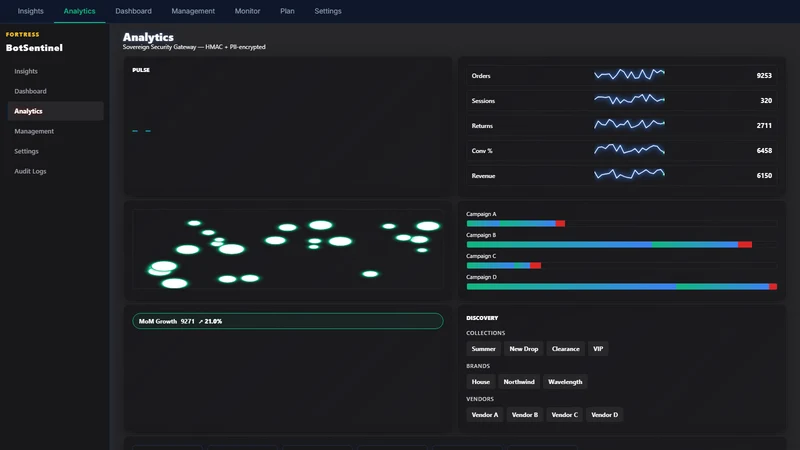The height and width of the screenshot is (450, 800).
Task: Select the Wavelength brand chip
Action: click(565, 382)
